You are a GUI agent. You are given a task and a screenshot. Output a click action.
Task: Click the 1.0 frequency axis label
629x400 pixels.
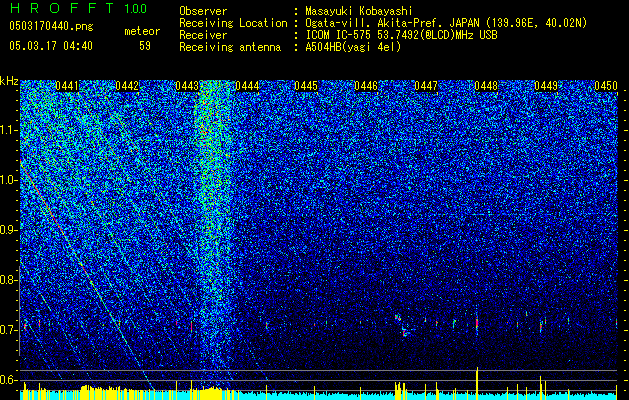pos(9,180)
